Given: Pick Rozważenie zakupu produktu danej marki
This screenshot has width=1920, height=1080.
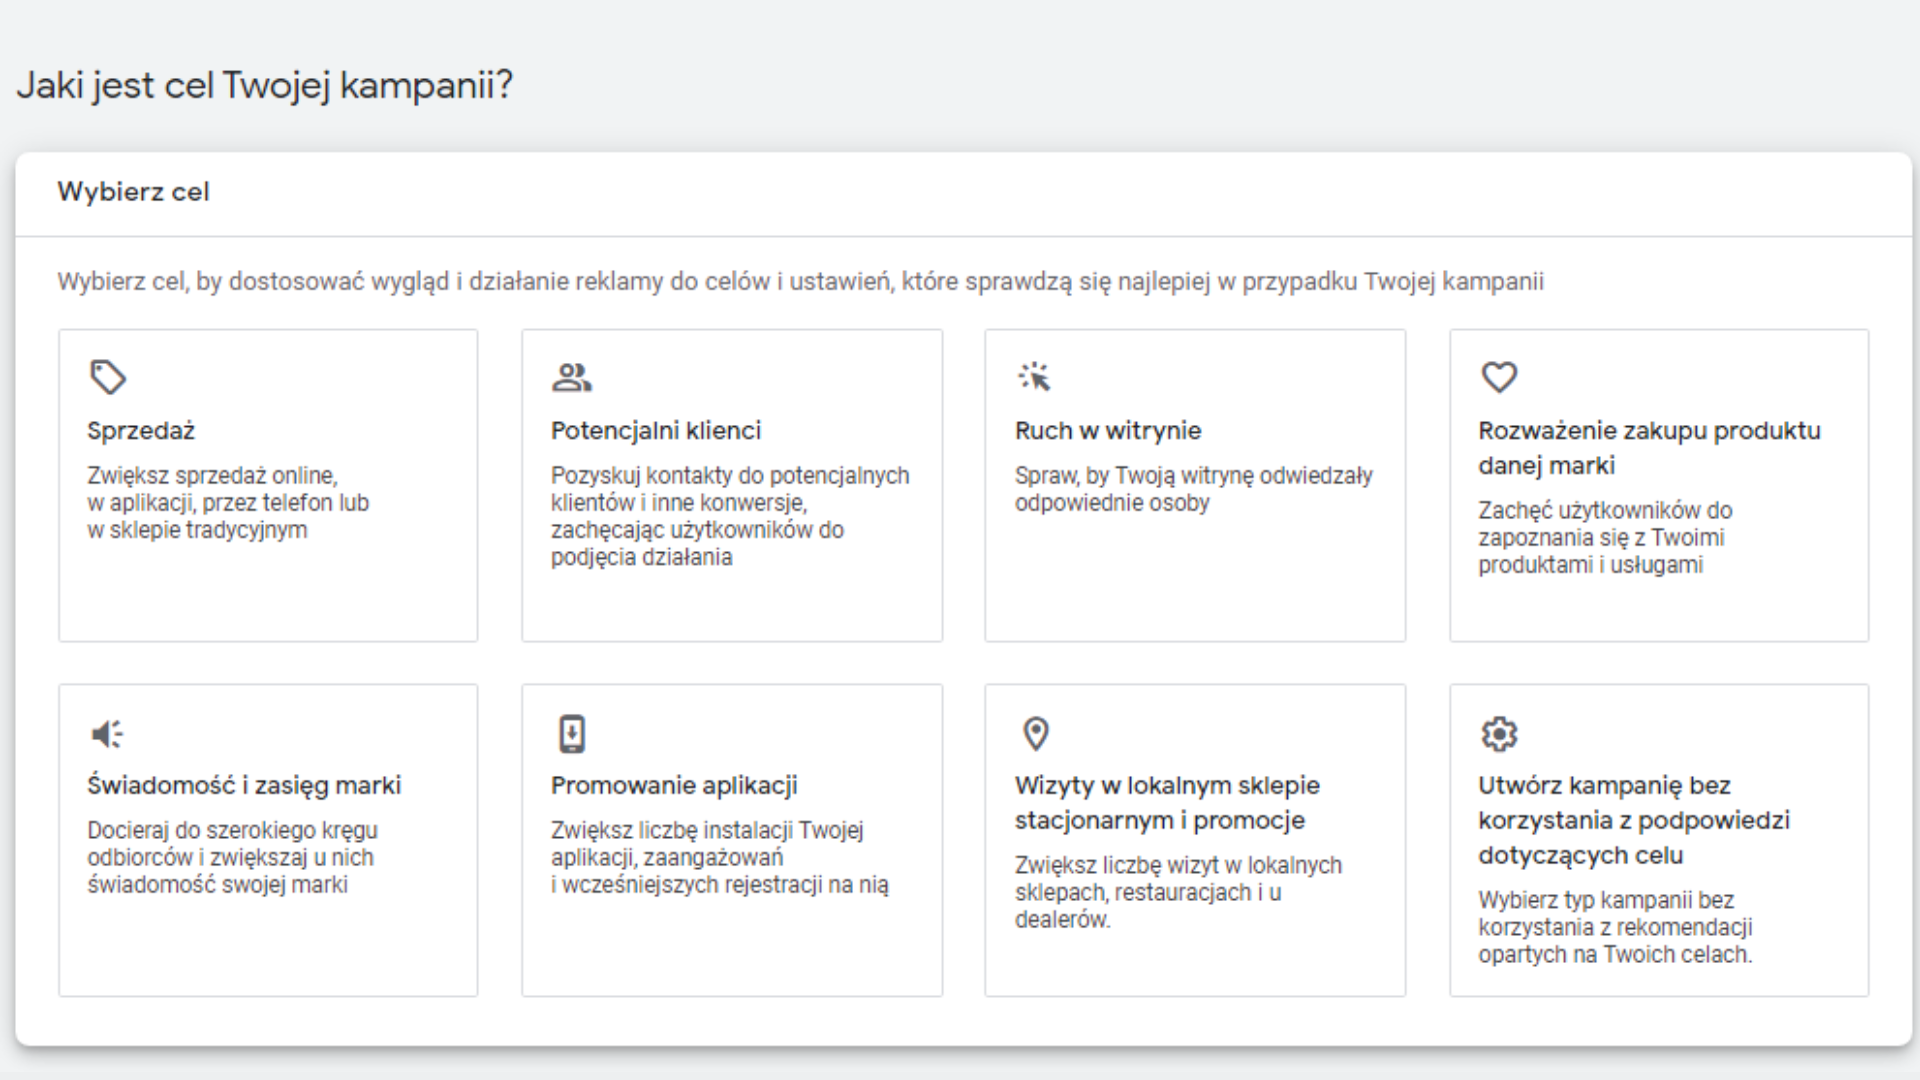Looking at the screenshot, I should click(1650, 448).
